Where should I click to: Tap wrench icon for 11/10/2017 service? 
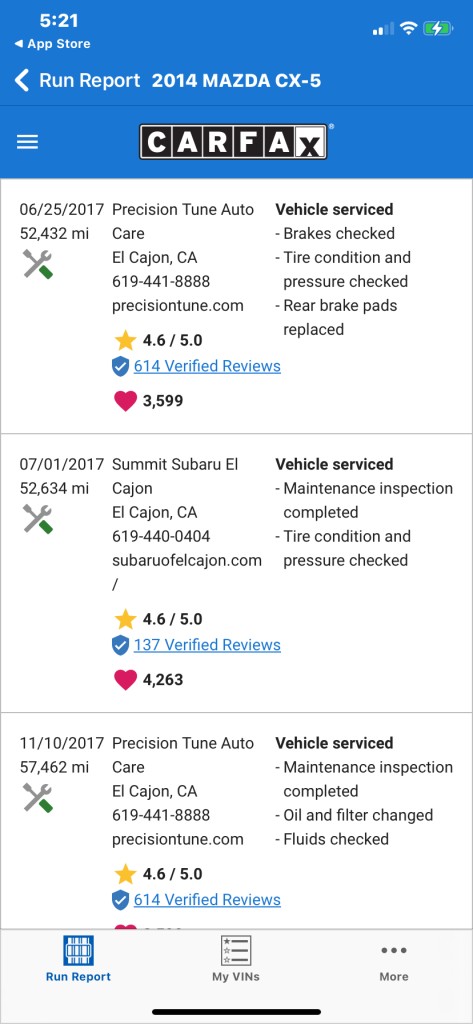pyautogui.click(x=37, y=797)
